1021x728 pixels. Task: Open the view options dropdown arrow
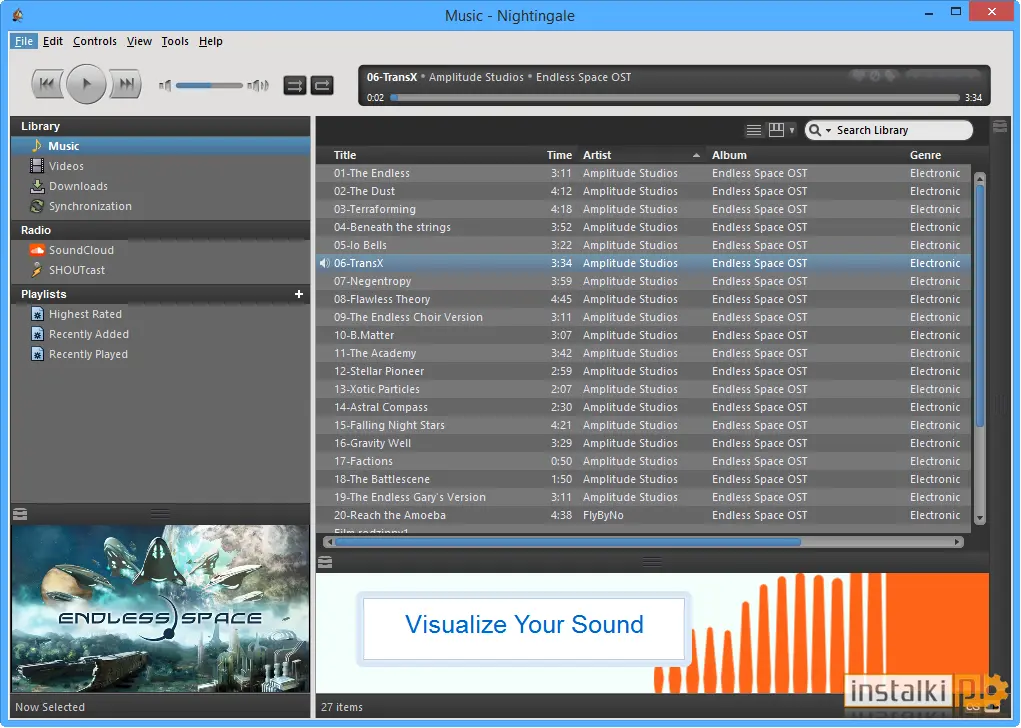(x=792, y=130)
